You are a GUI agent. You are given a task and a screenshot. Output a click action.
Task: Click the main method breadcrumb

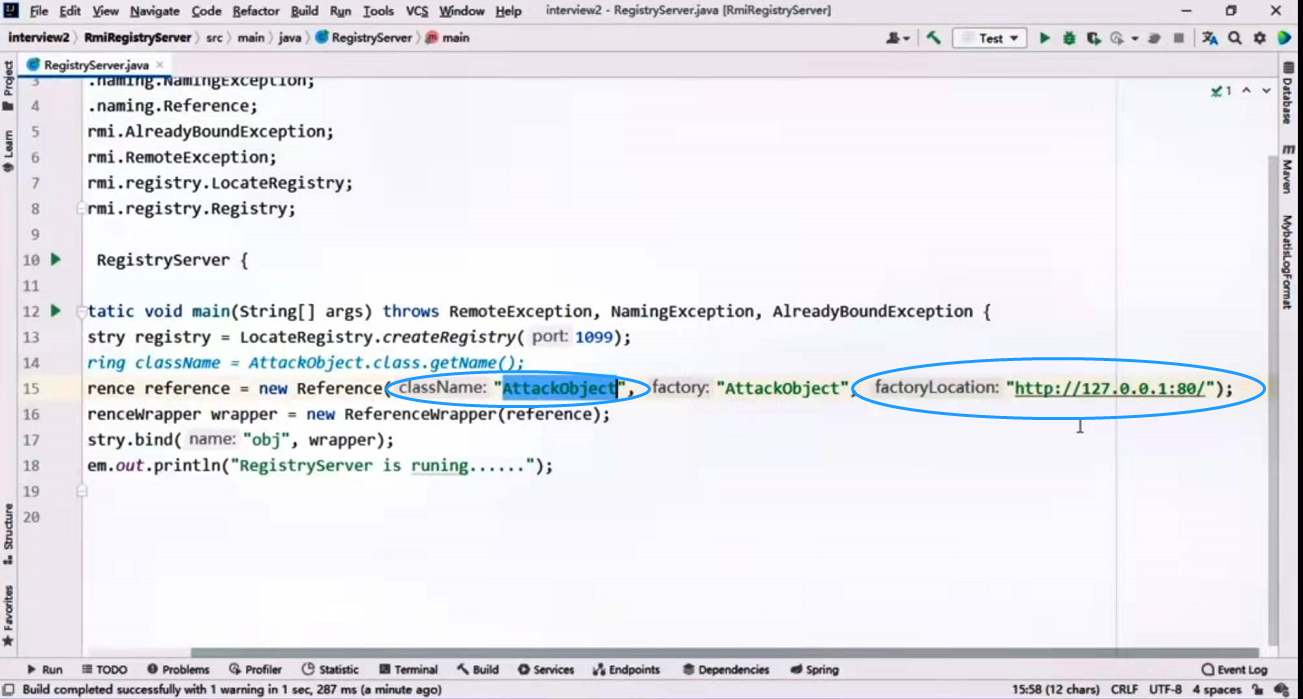pos(448,38)
